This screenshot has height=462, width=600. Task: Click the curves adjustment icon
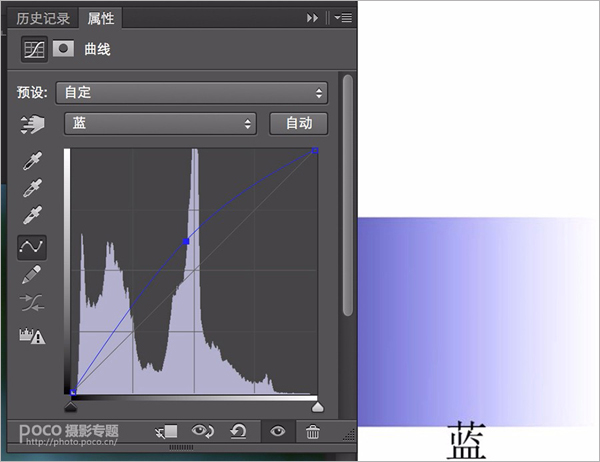pos(34,49)
